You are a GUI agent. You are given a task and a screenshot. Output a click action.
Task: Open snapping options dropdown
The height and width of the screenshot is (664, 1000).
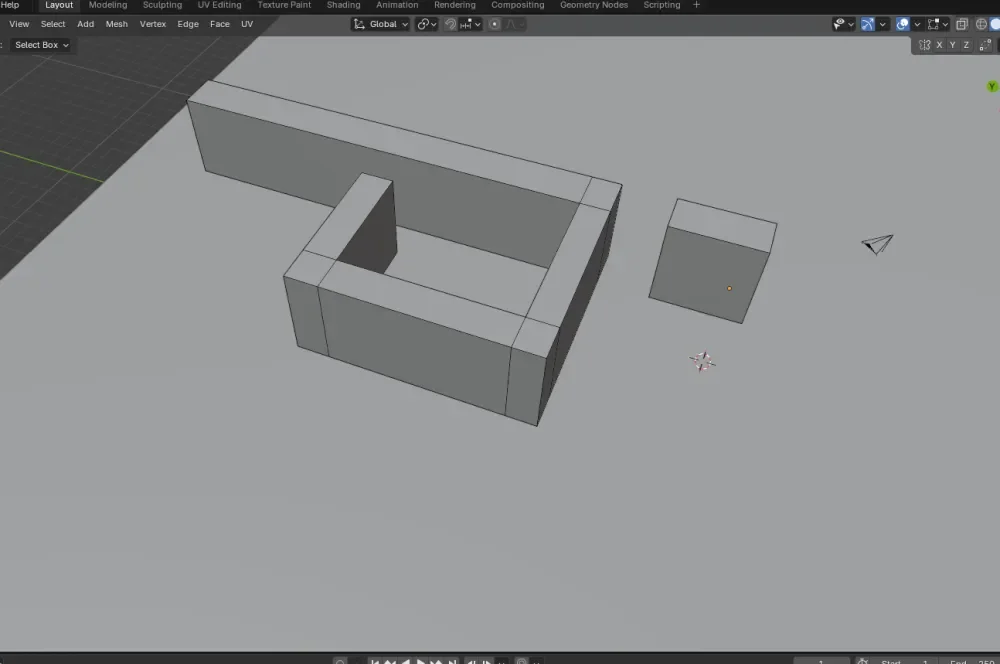coord(471,24)
